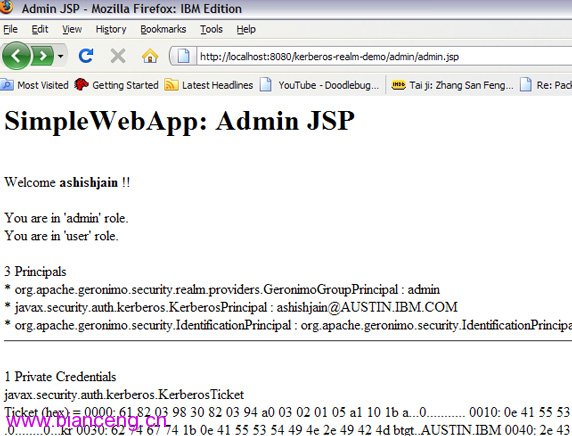
Task: Click the text "You are in 'admin' role."
Action: (66, 218)
